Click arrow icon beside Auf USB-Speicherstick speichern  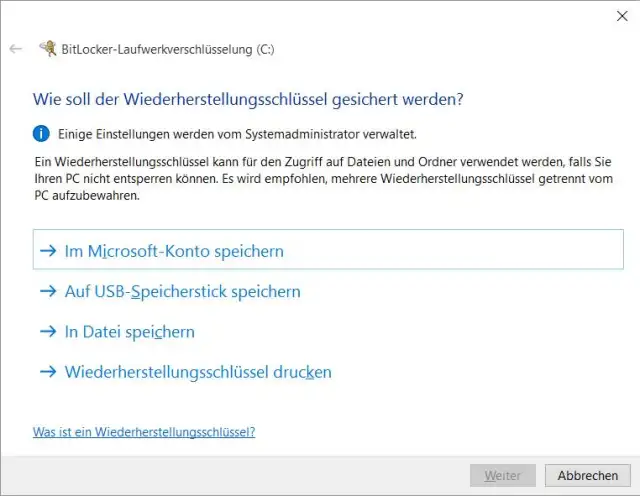click(48, 292)
